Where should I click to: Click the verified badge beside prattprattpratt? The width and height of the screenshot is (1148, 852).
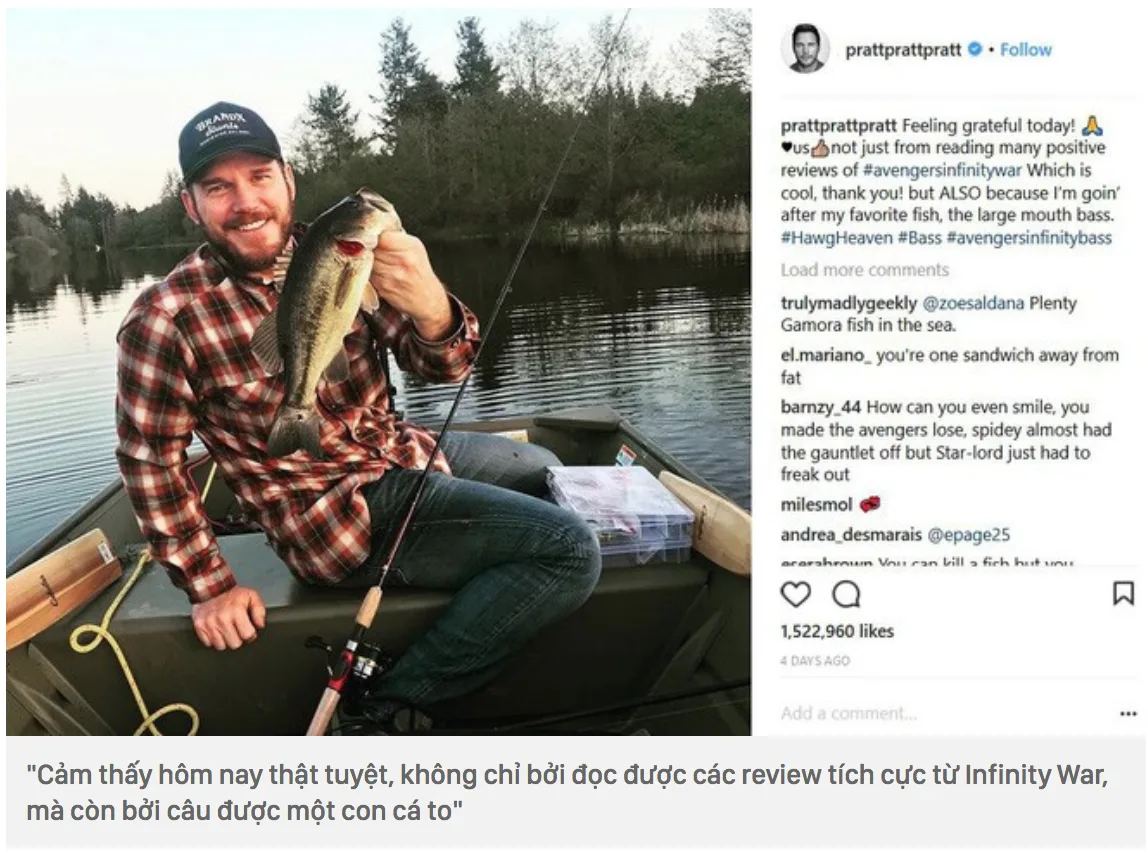click(x=974, y=50)
